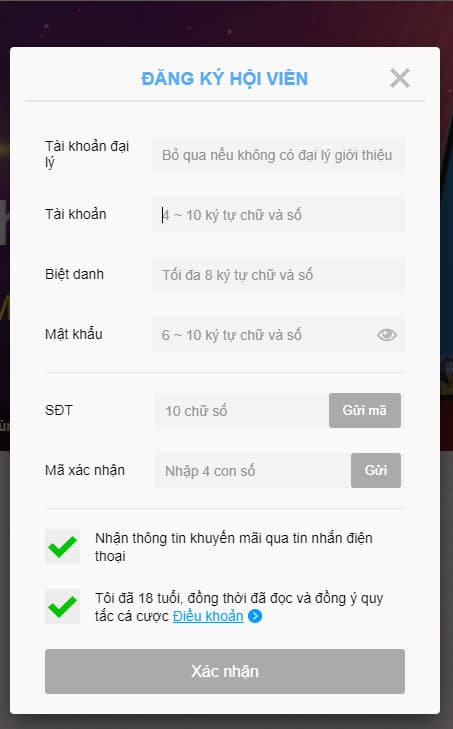
Task: Toggle password visibility eye icon
Action: (x=386, y=335)
